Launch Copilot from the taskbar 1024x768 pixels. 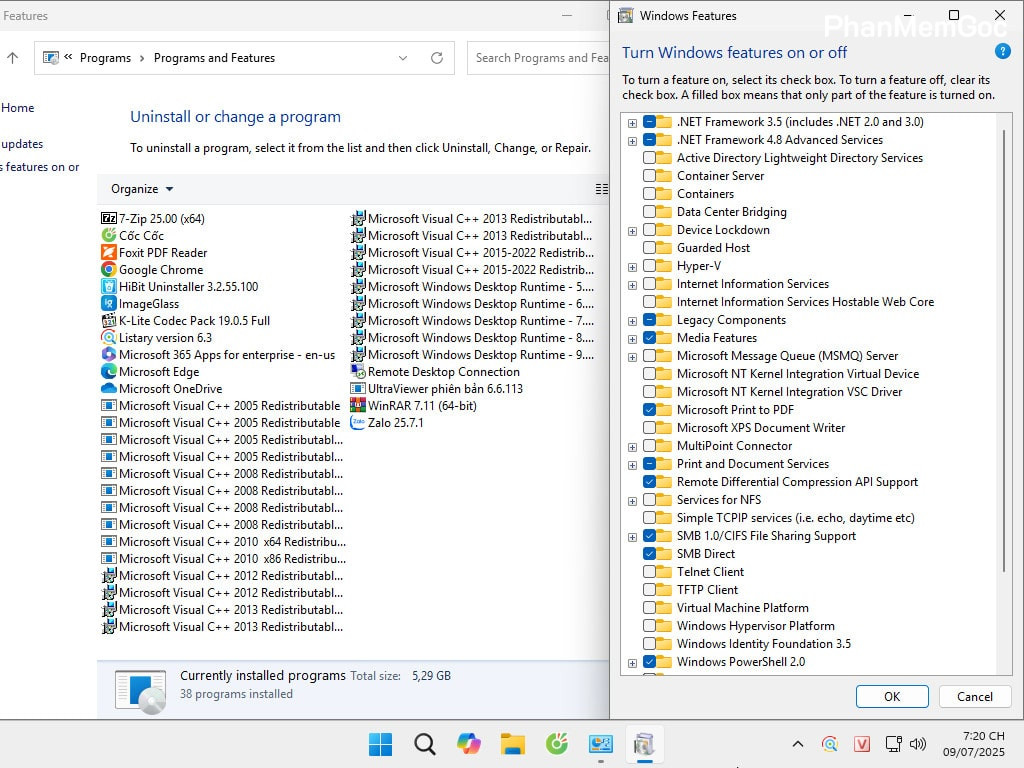(468, 744)
